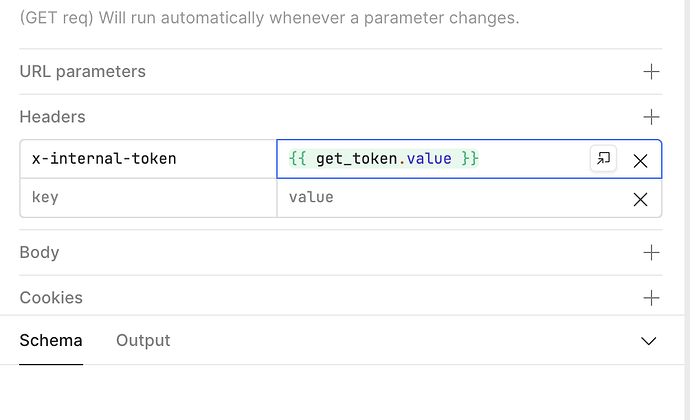Delete the x-internal-token header row
The image size is (690, 420).
pyautogui.click(x=641, y=160)
